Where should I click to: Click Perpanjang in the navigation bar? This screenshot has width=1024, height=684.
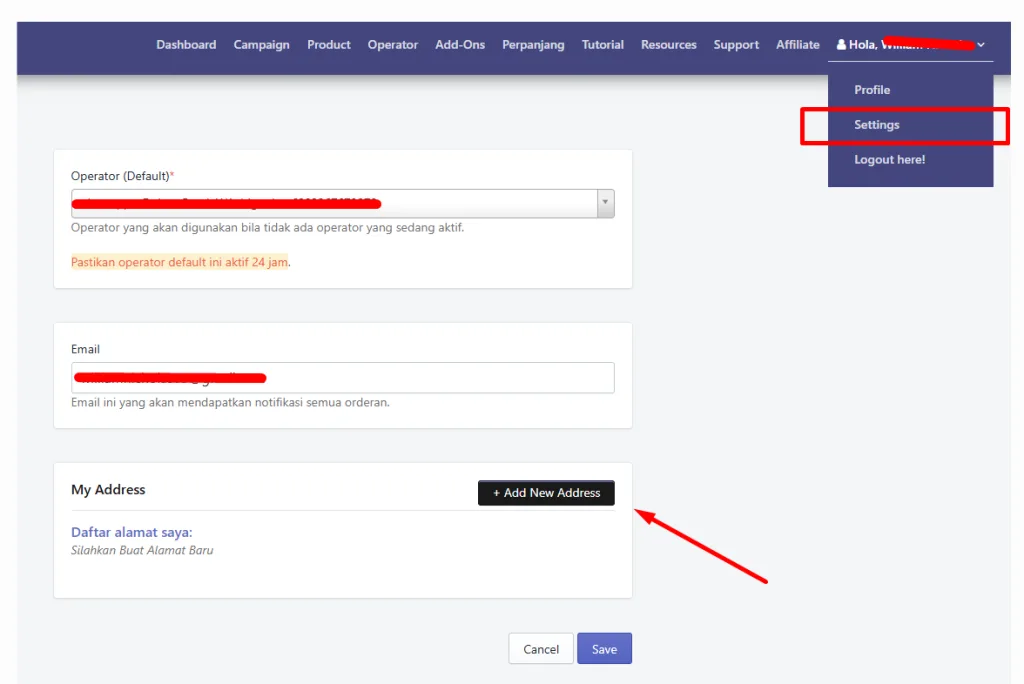pyautogui.click(x=533, y=45)
